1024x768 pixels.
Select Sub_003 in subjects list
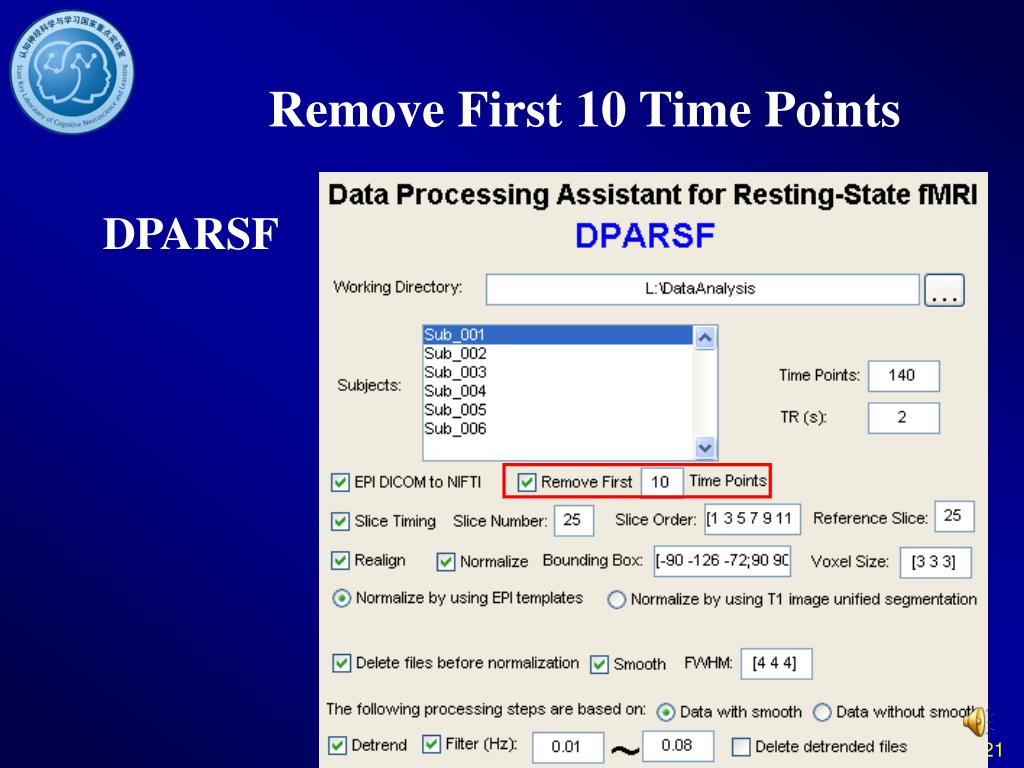tap(455, 372)
